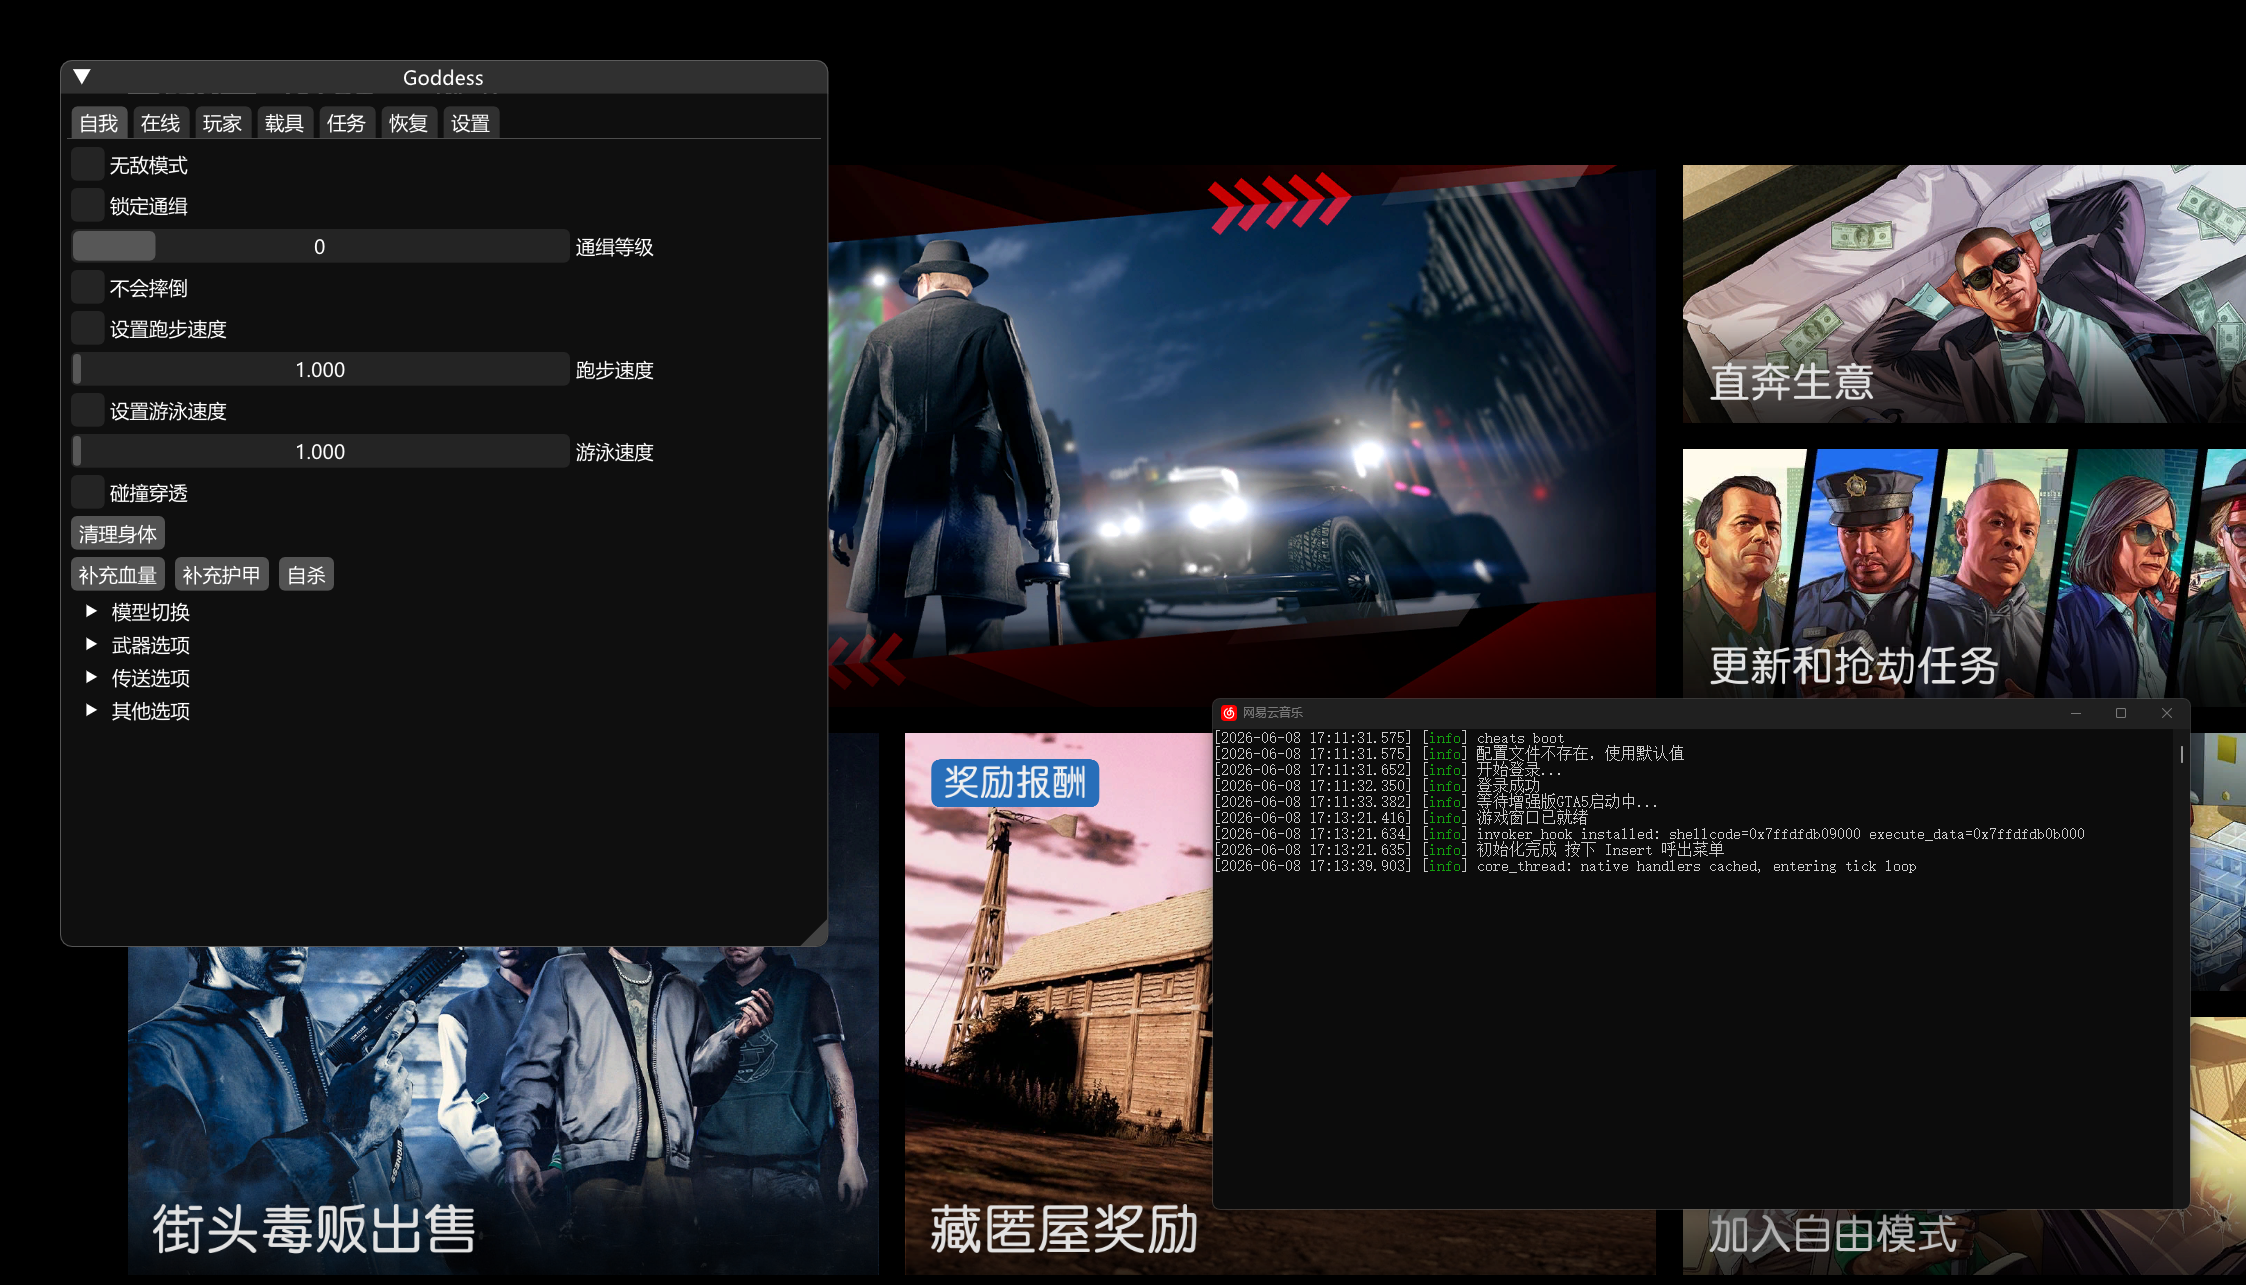This screenshot has height=1285, width=2246.
Task: Switch to the 在线 tab
Action: click(x=160, y=123)
